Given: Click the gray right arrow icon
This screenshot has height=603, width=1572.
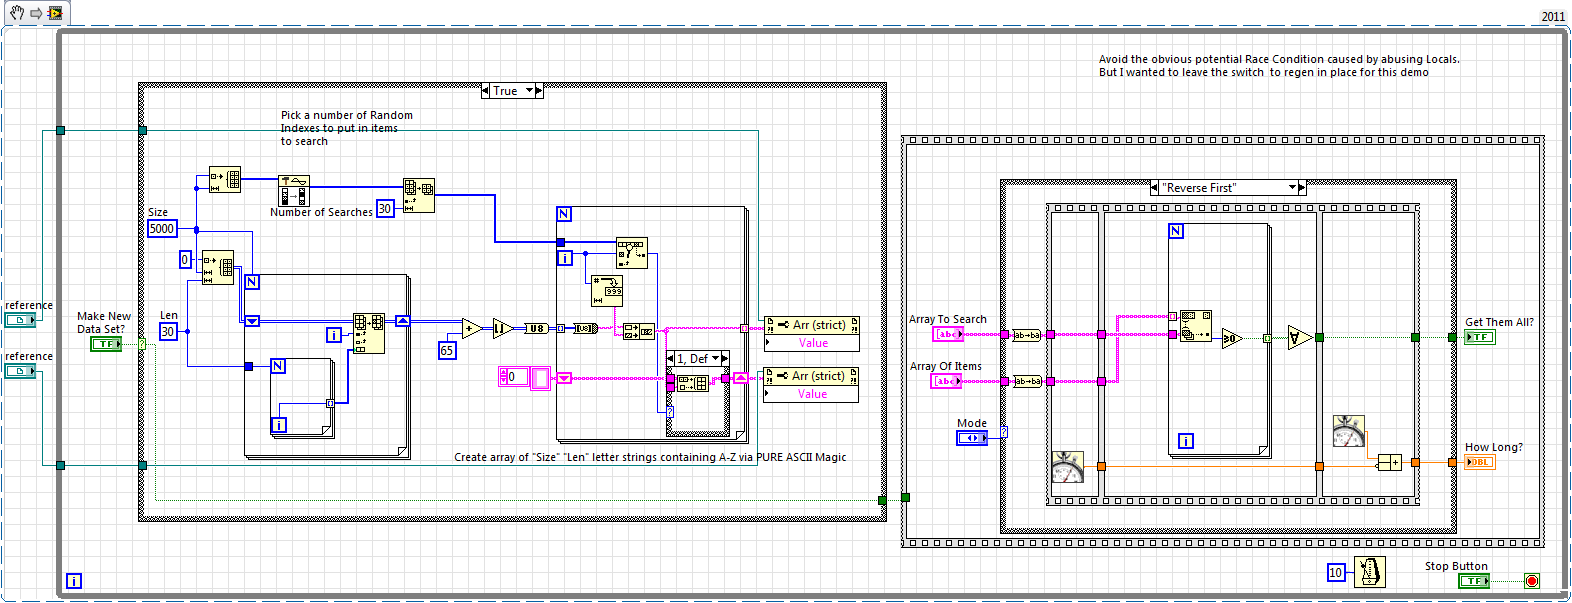Looking at the screenshot, I should [36, 13].
